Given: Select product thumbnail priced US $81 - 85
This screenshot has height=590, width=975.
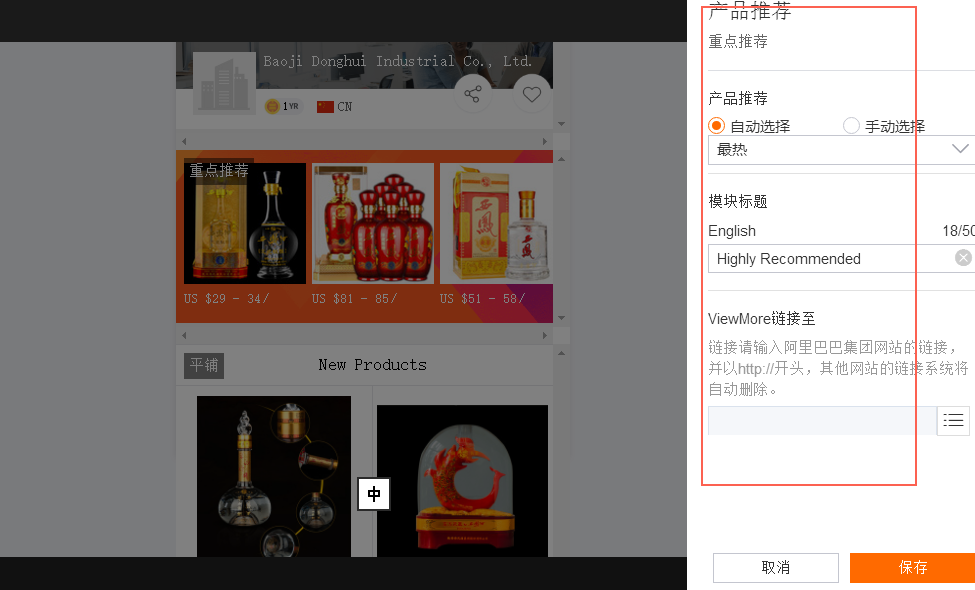Looking at the screenshot, I should point(373,224).
